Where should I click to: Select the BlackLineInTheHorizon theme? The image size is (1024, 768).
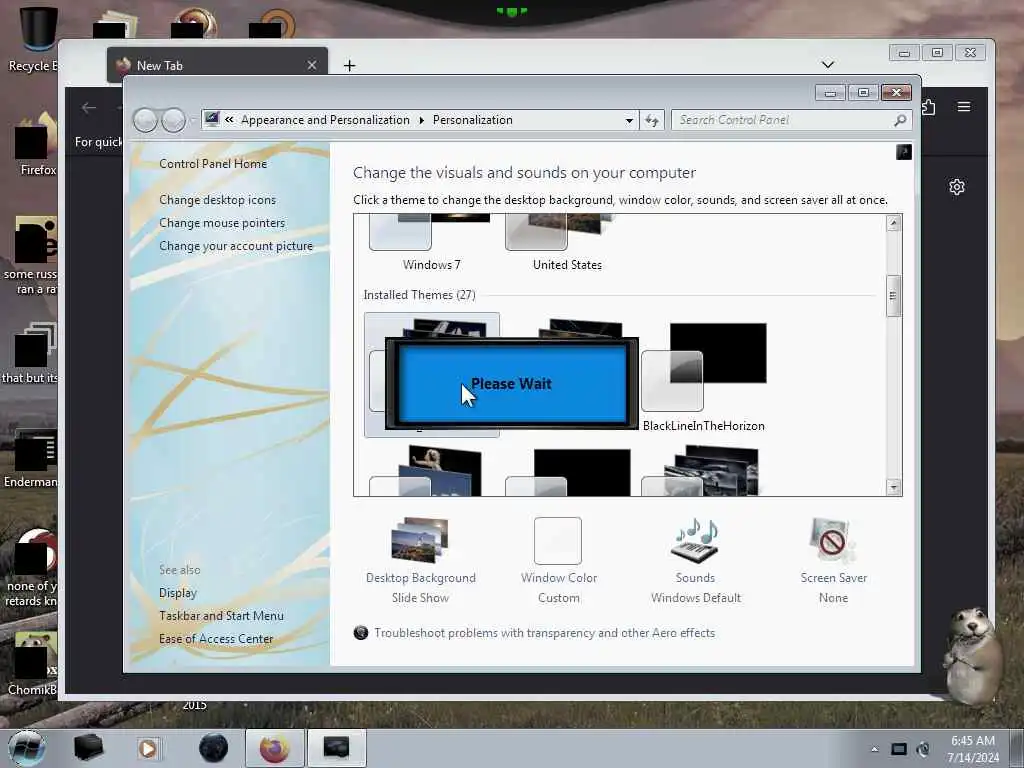703,376
